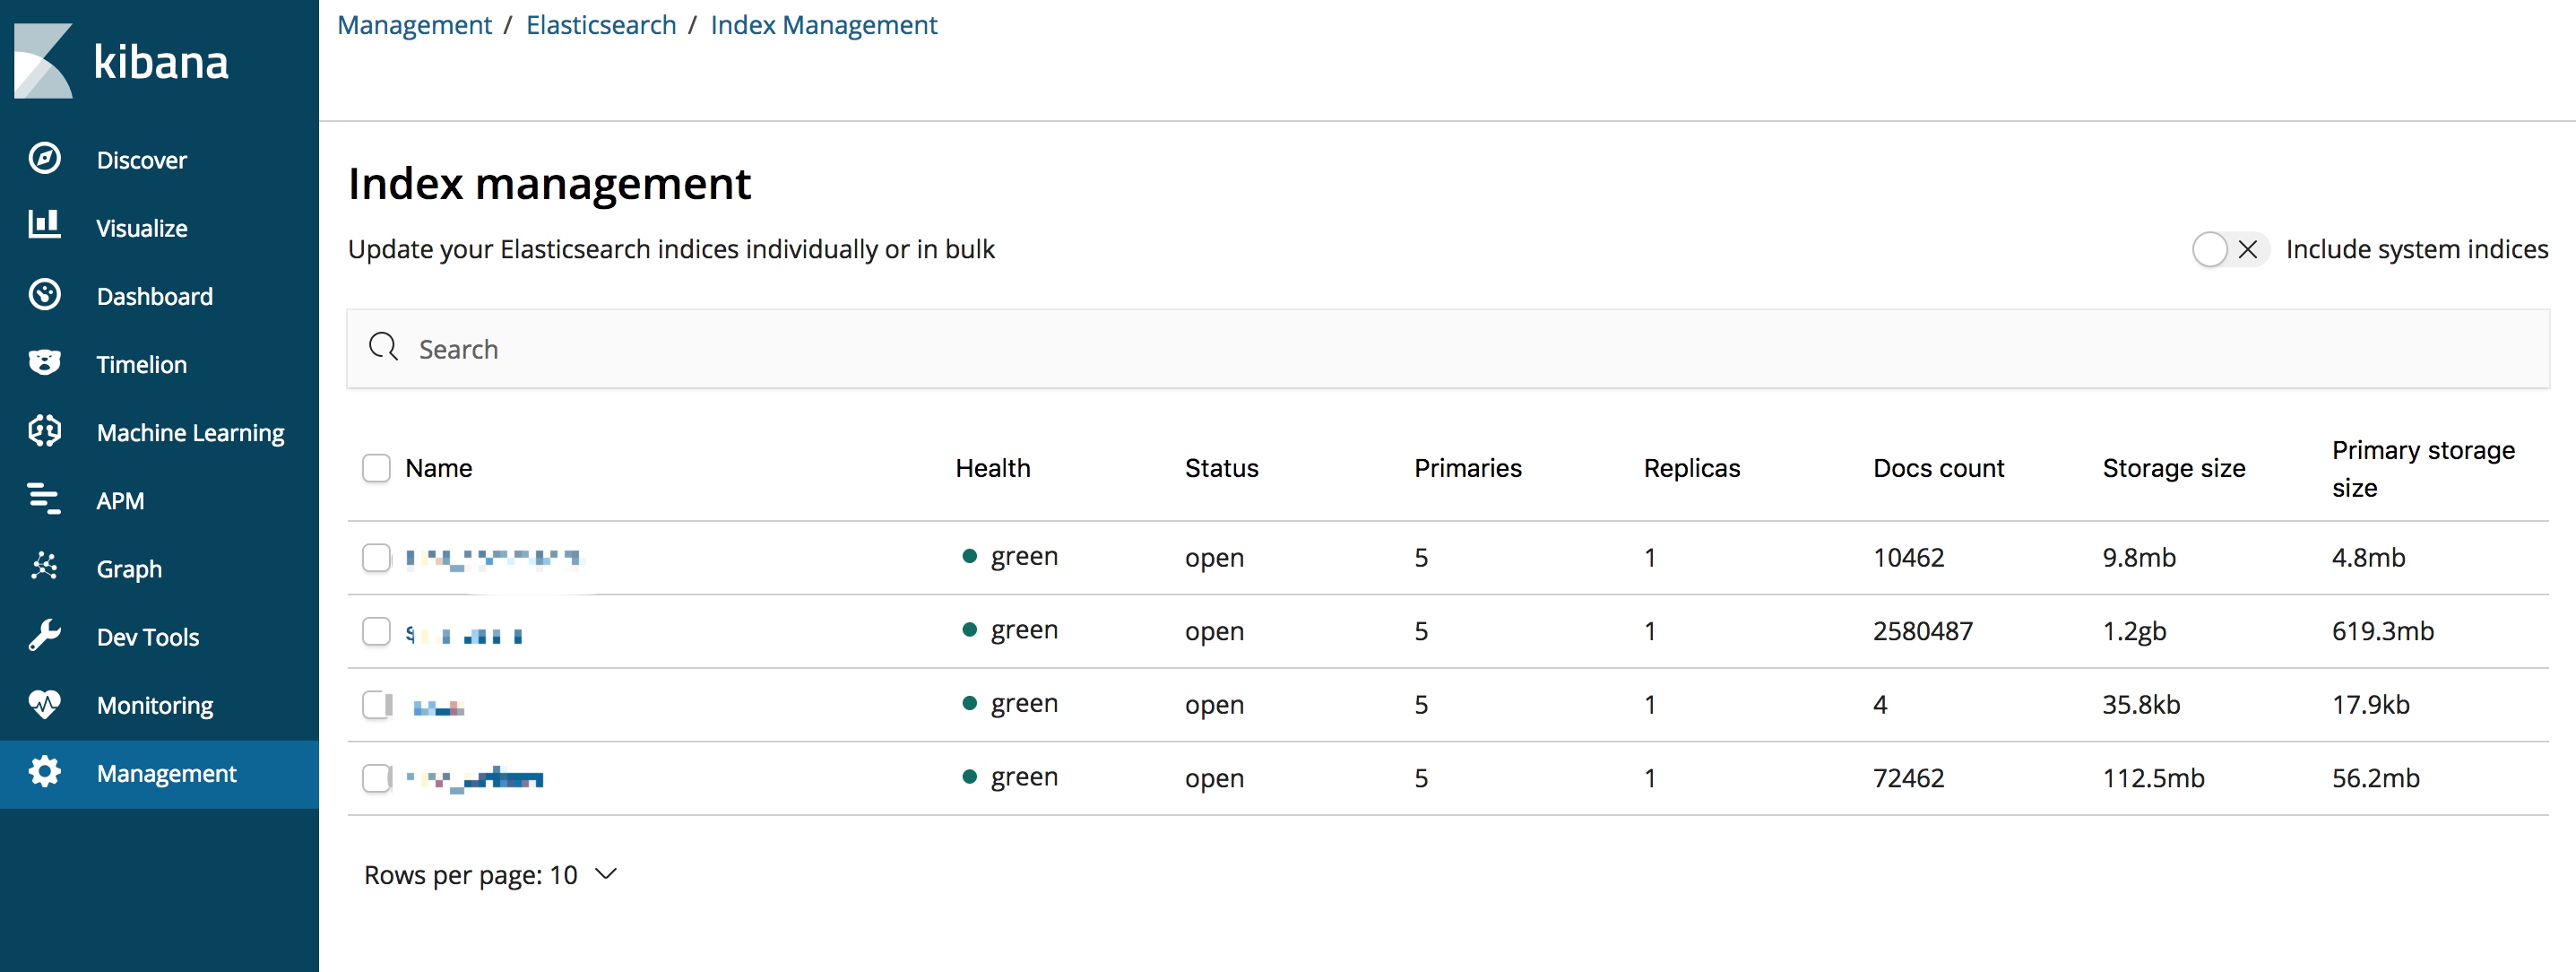Open Visualize via its bar chart icon

point(45,225)
